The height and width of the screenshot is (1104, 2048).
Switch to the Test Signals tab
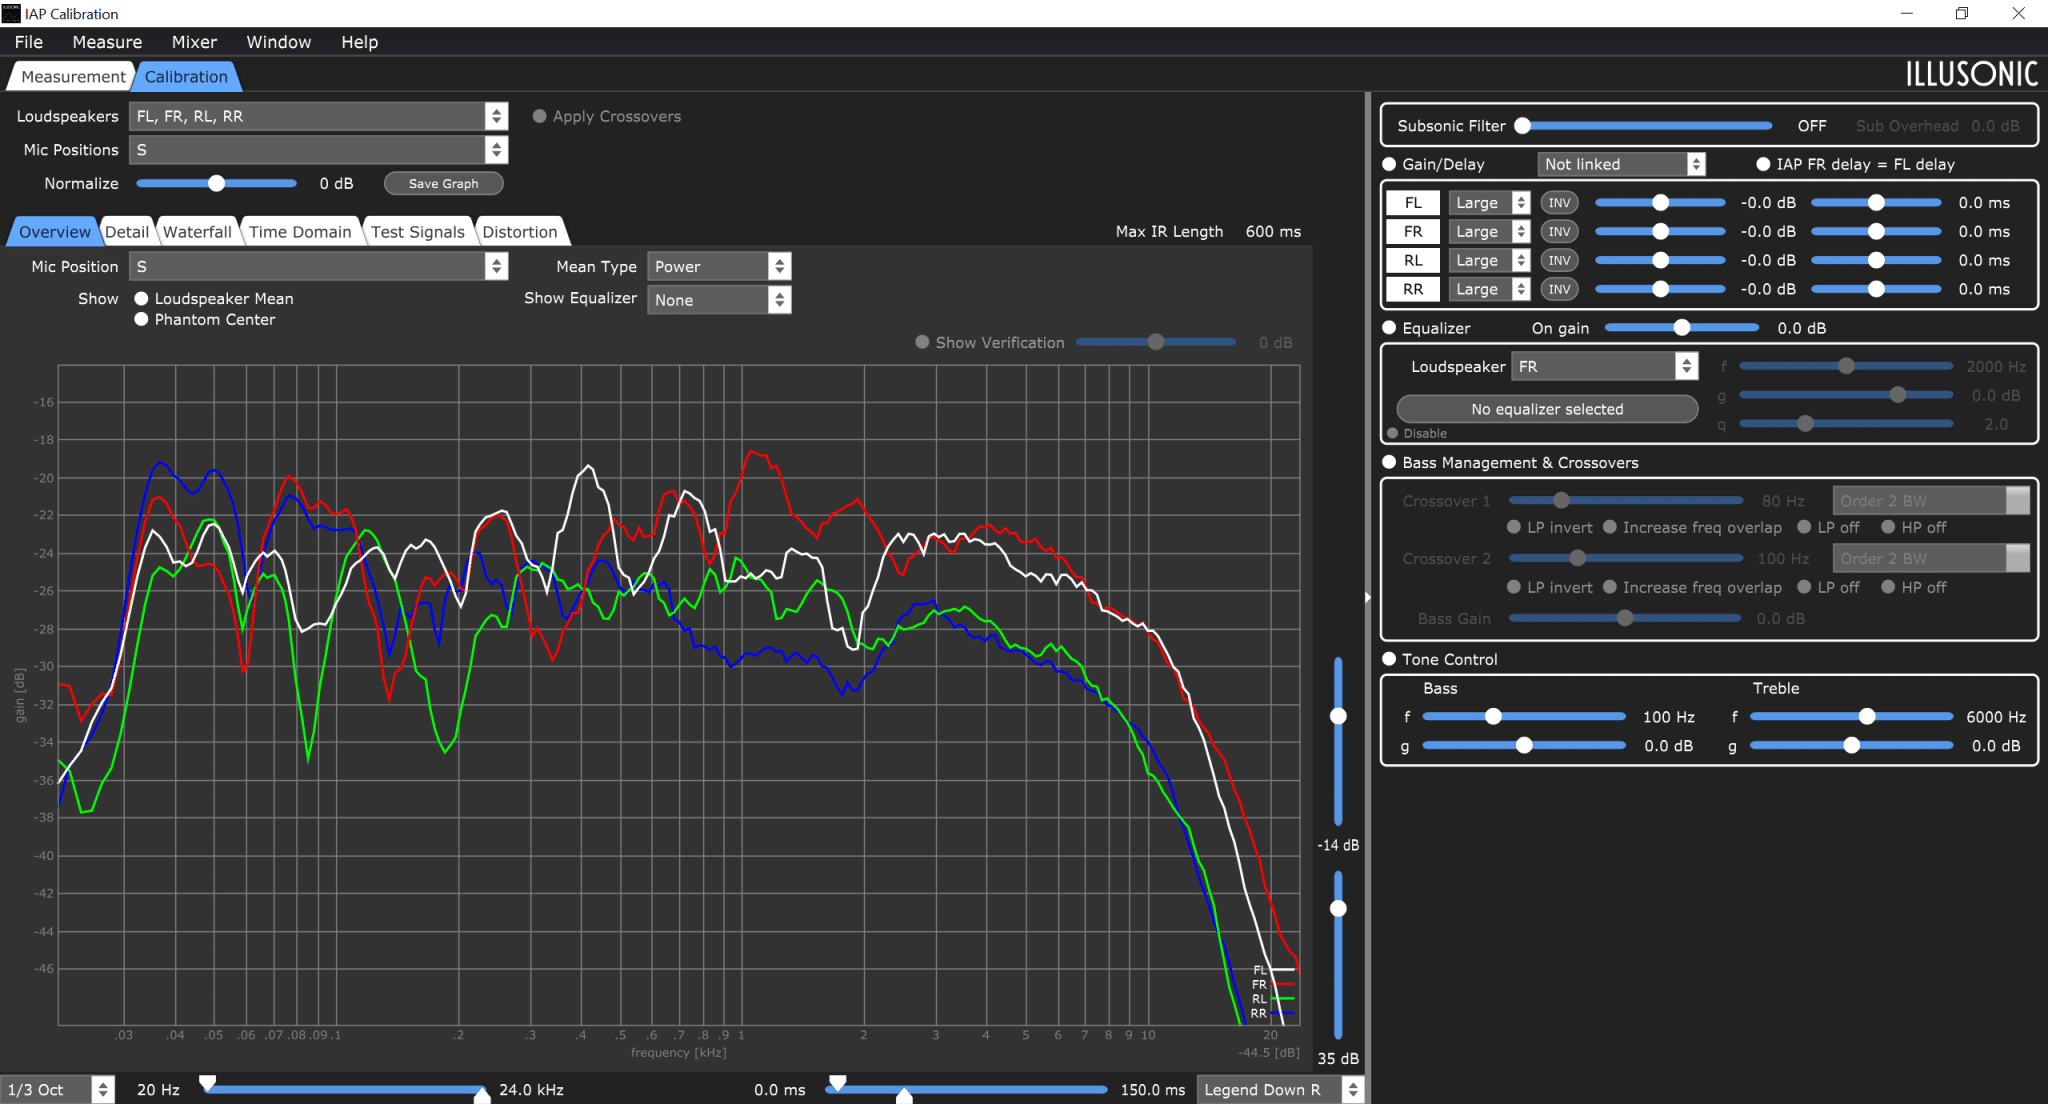coord(418,232)
